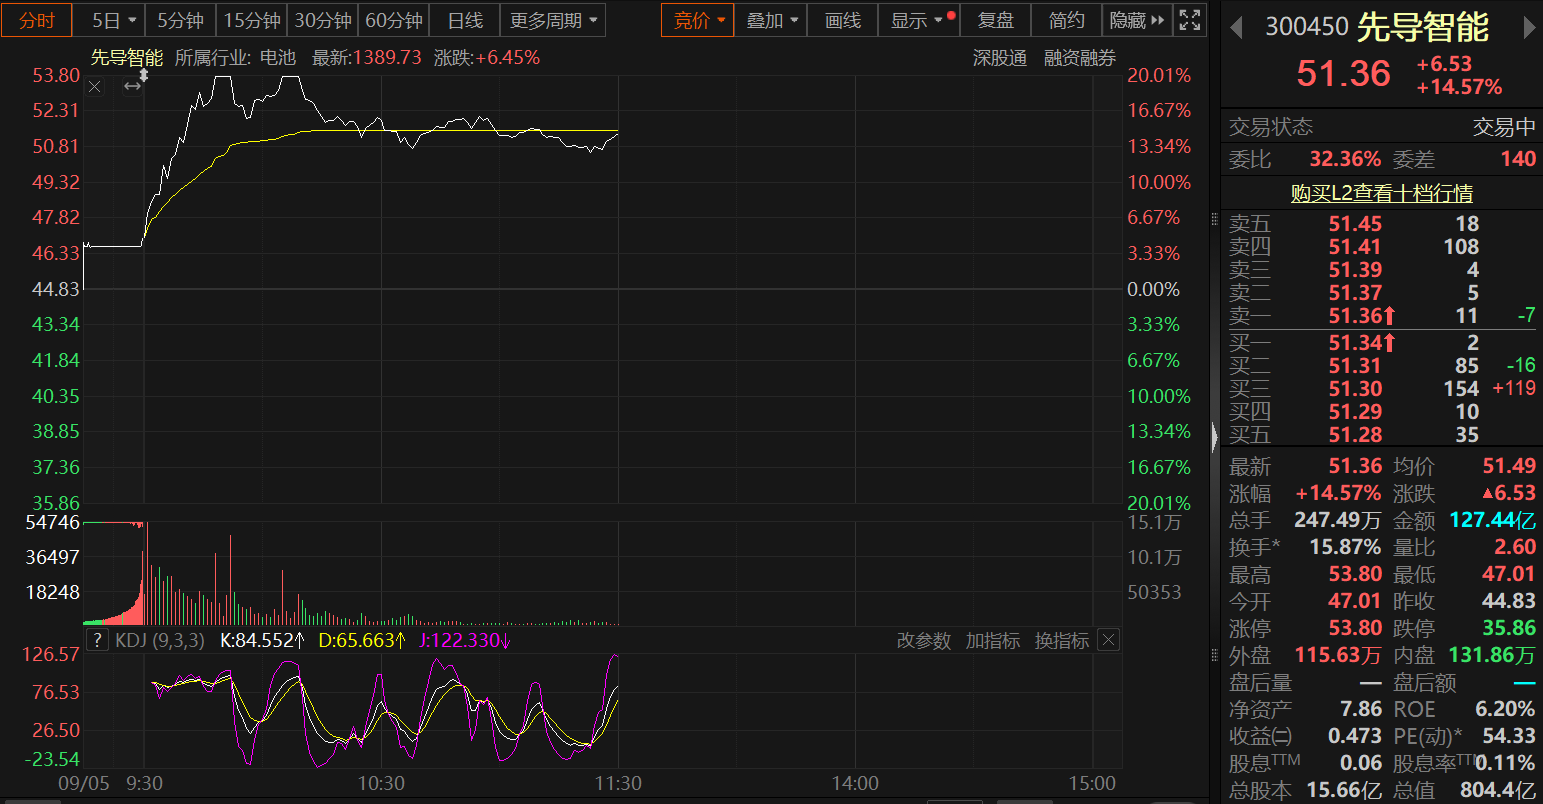The width and height of the screenshot is (1543, 804).
Task: Open the 5日 period dropdown
Action: pyautogui.click(x=109, y=20)
